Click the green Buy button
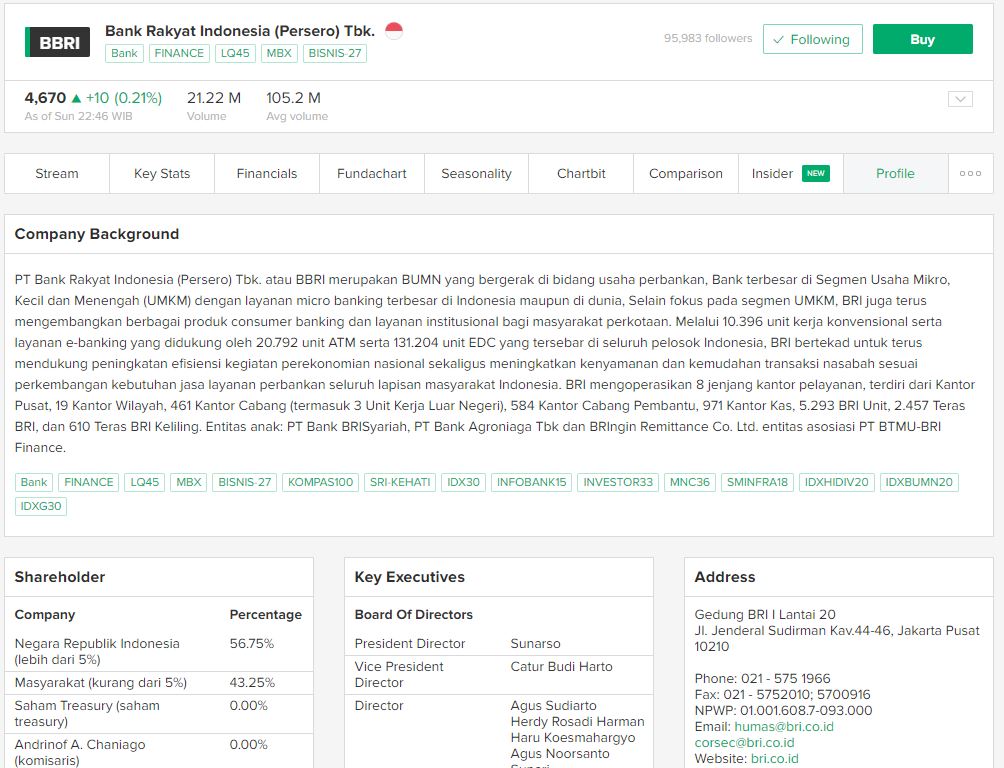 (922, 39)
